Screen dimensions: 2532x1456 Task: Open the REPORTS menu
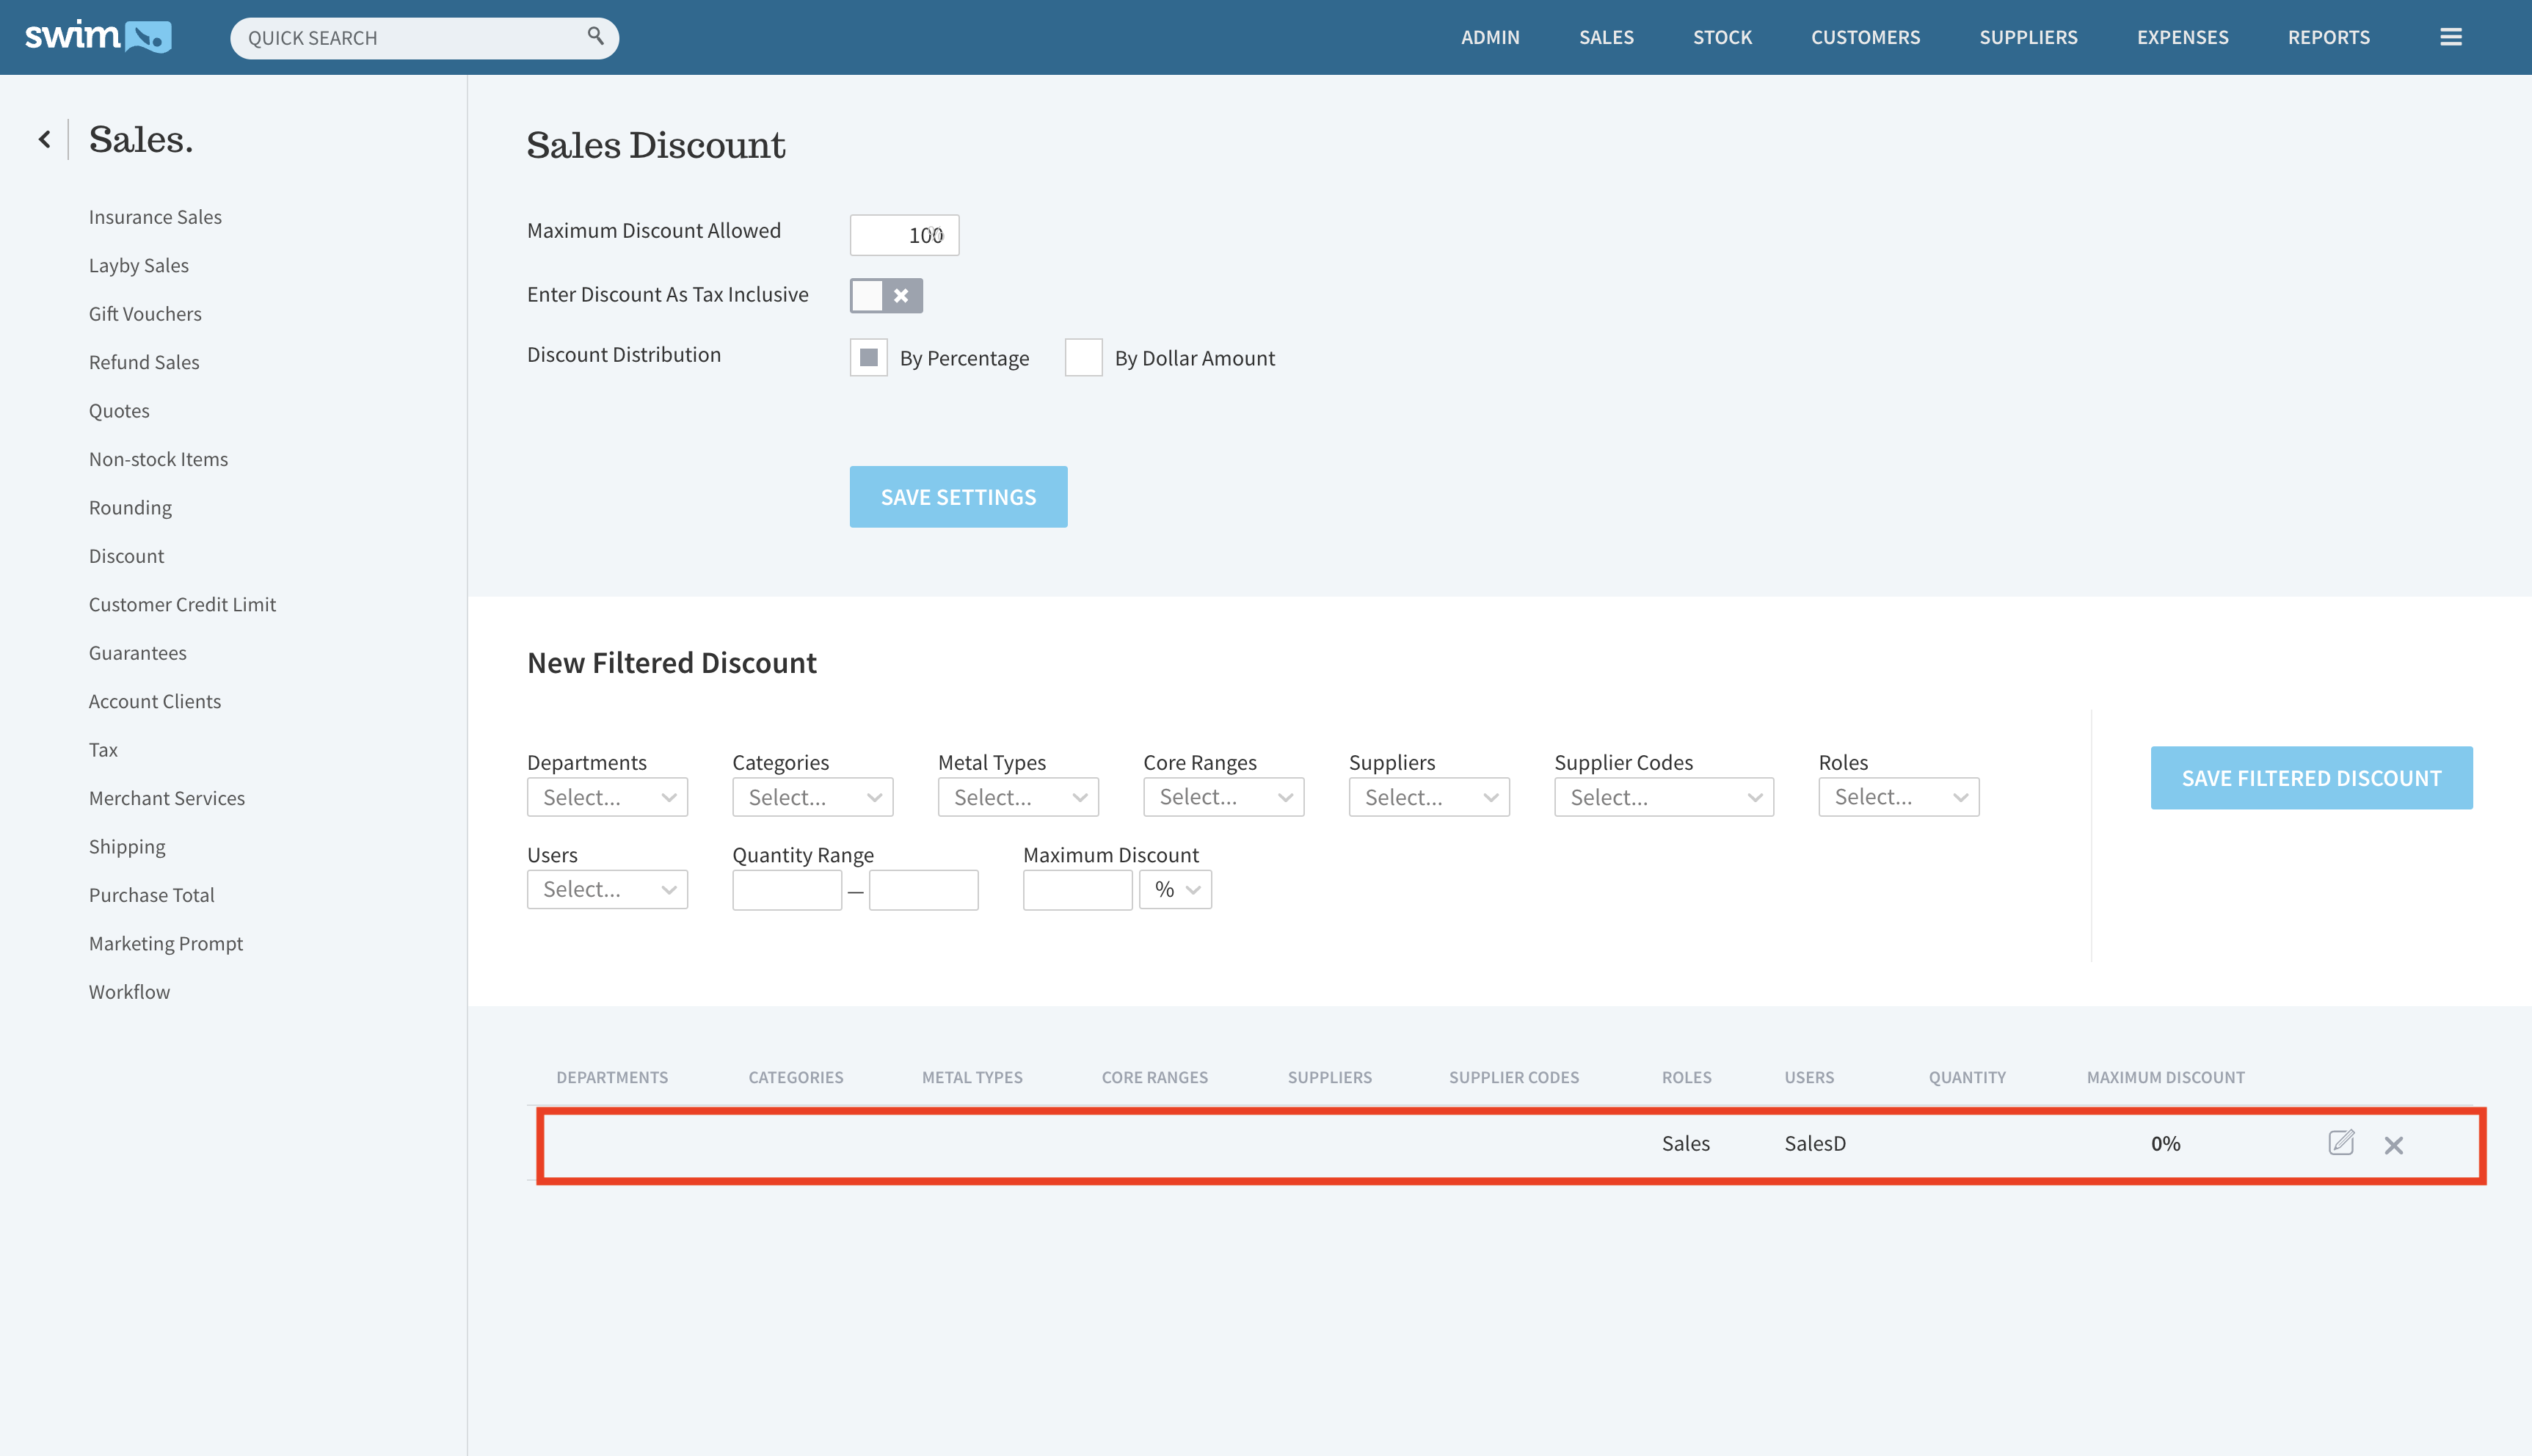click(x=2328, y=37)
